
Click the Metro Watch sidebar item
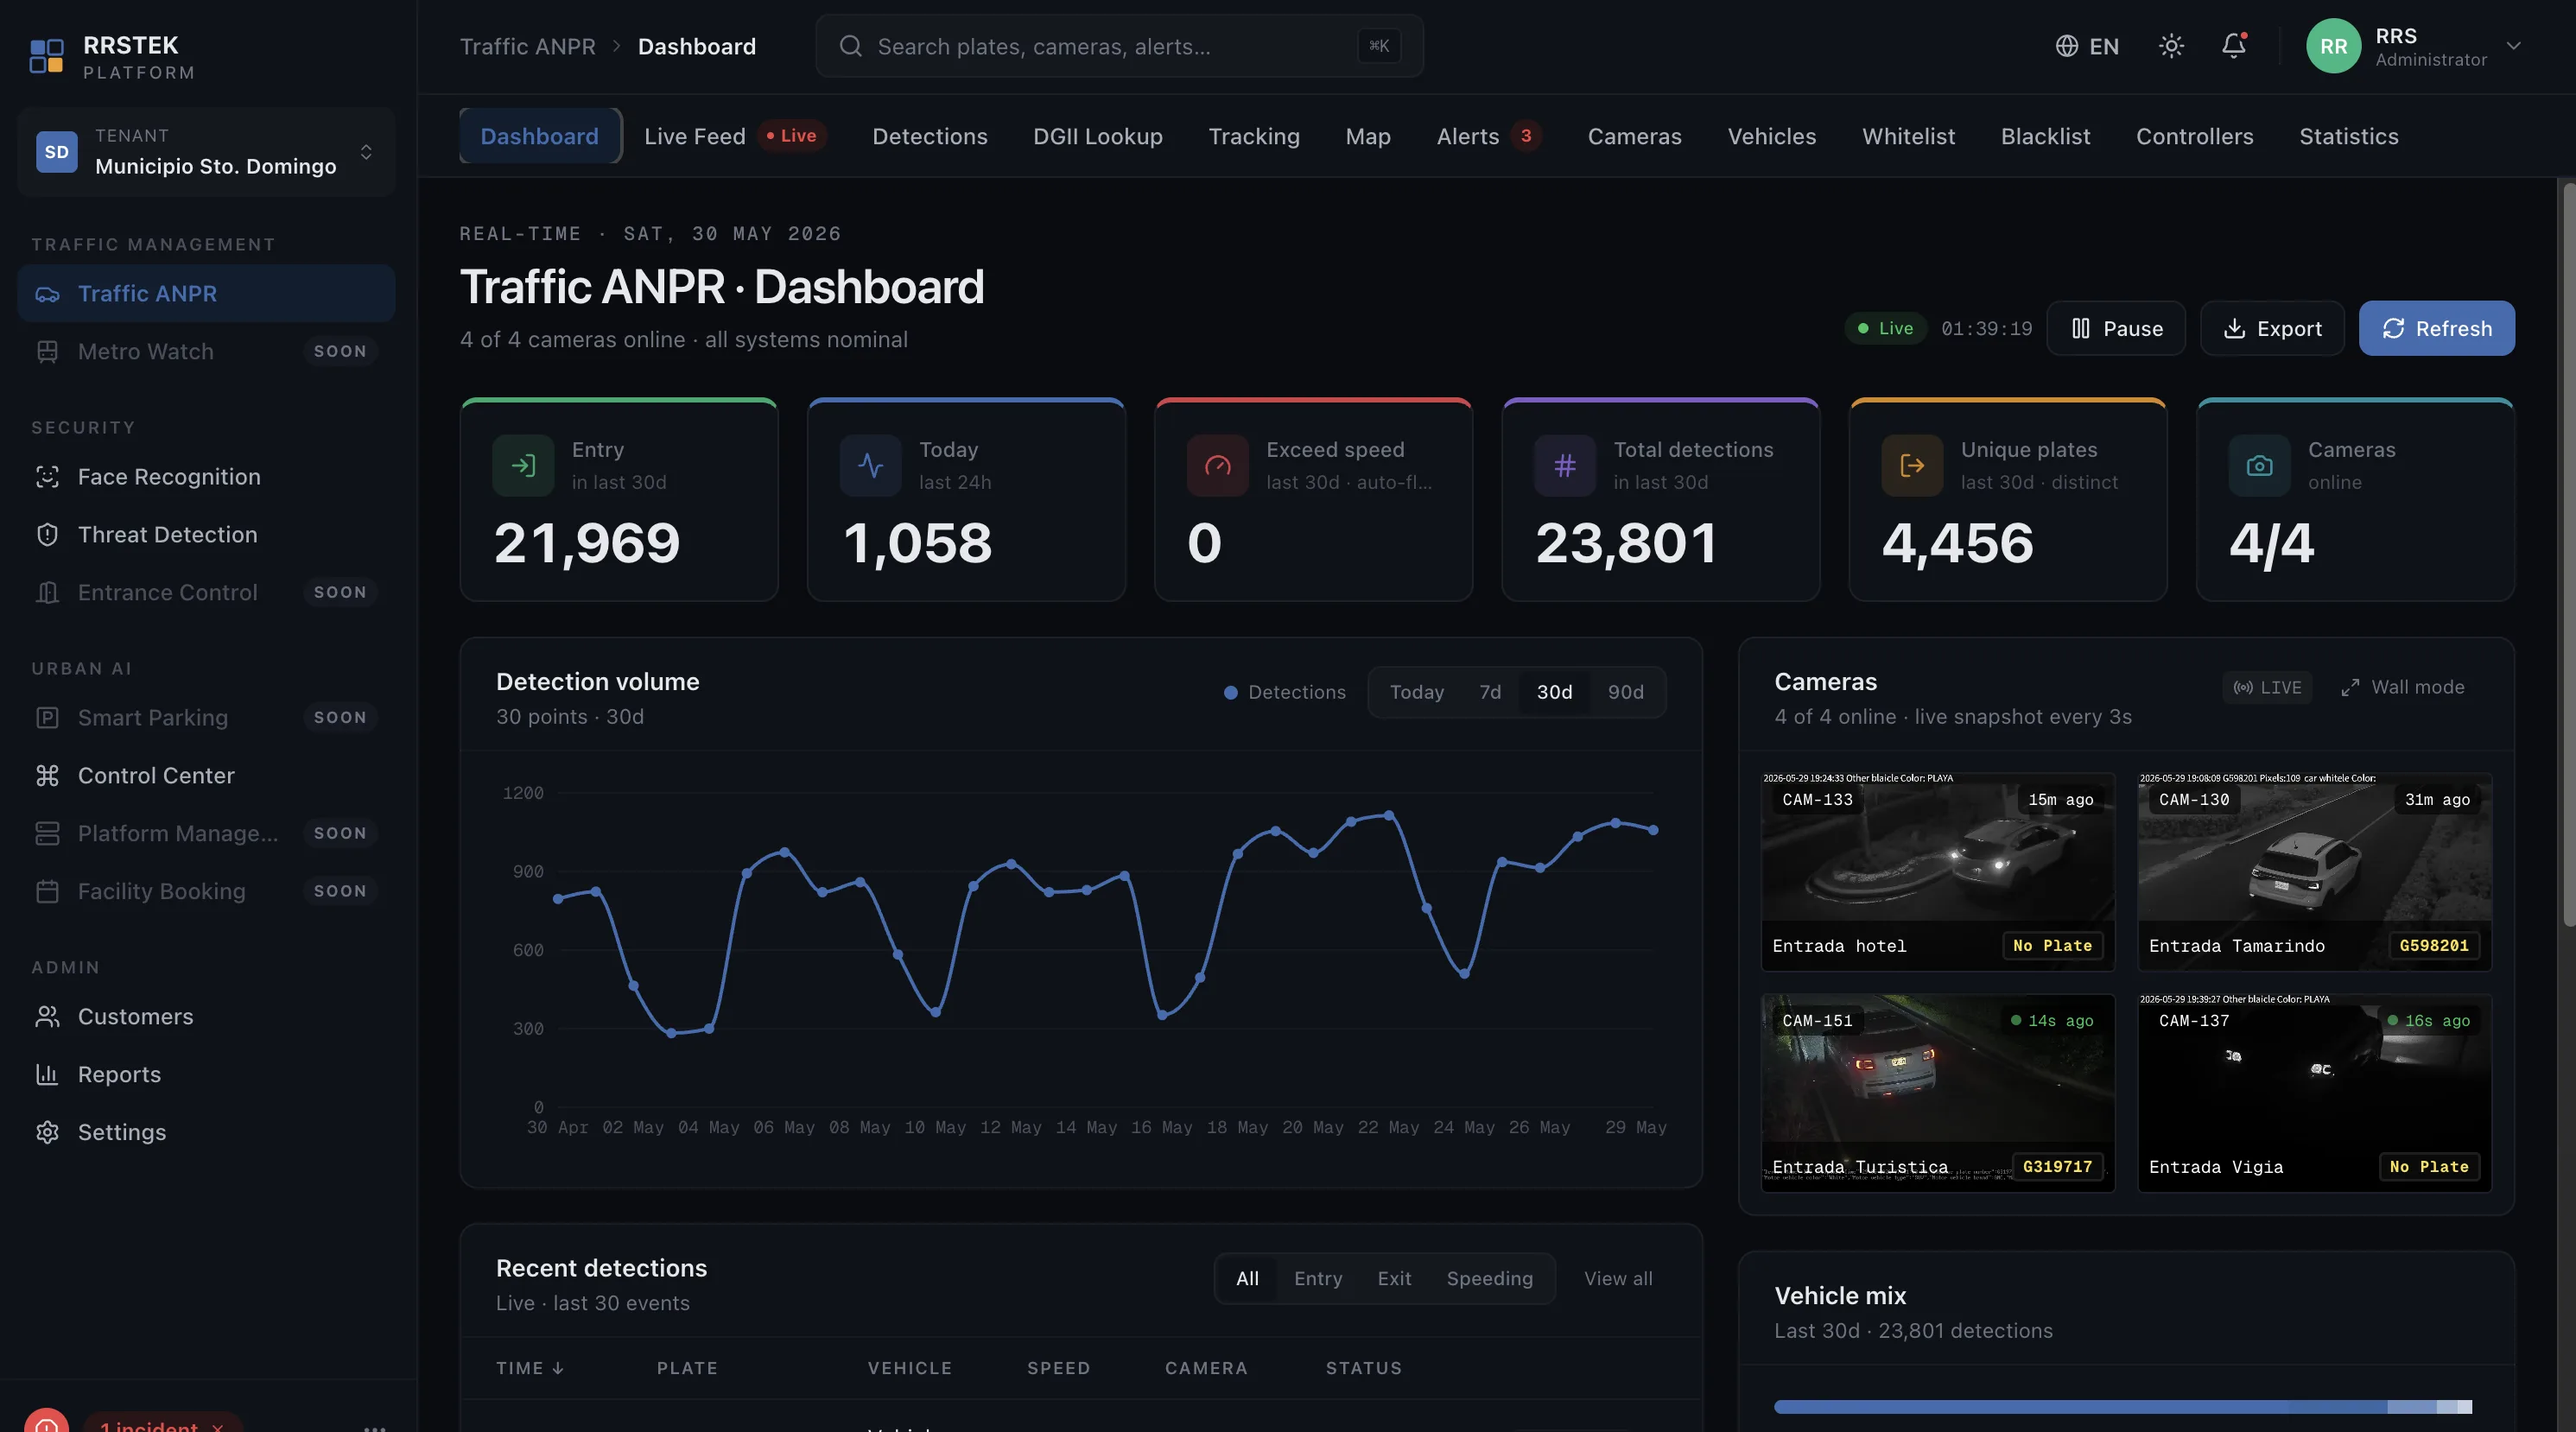click(206, 351)
